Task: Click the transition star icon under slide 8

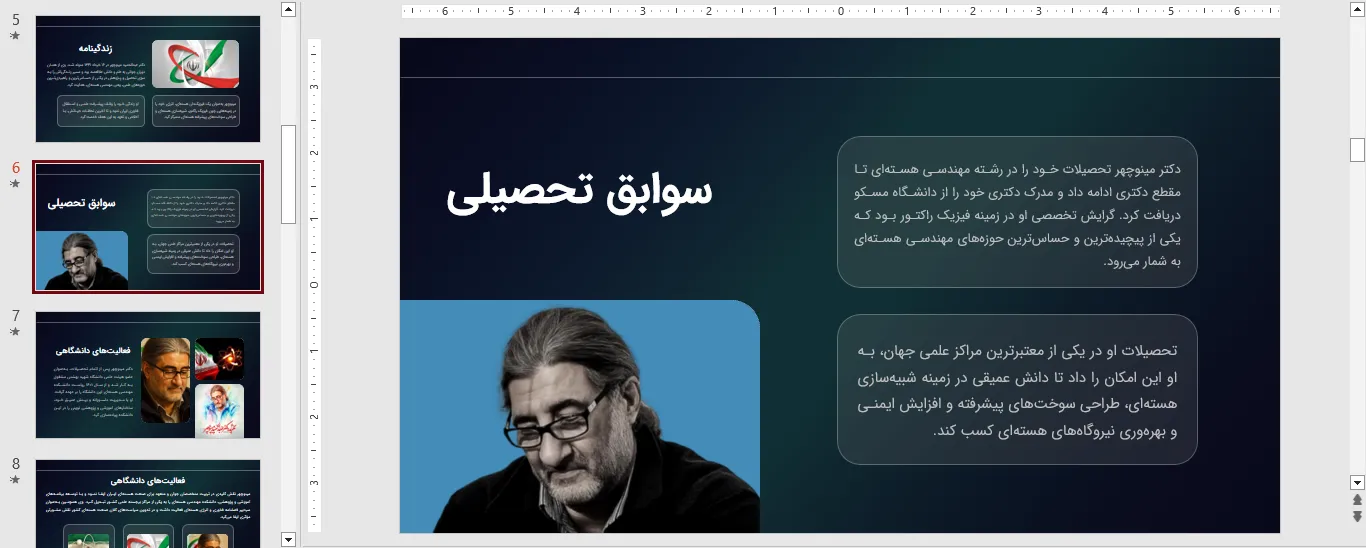Action: click(x=15, y=479)
